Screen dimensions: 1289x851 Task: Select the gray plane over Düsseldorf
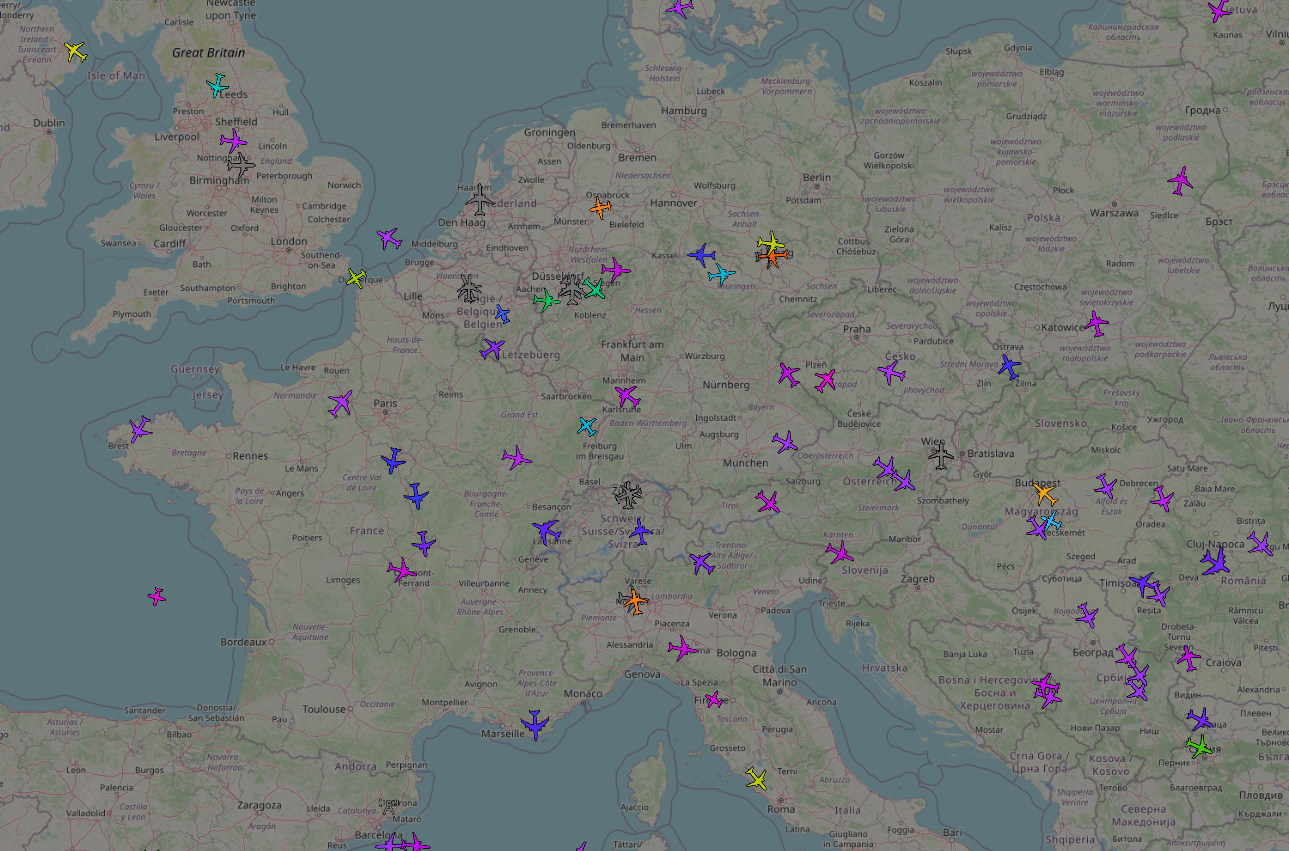pos(572,292)
